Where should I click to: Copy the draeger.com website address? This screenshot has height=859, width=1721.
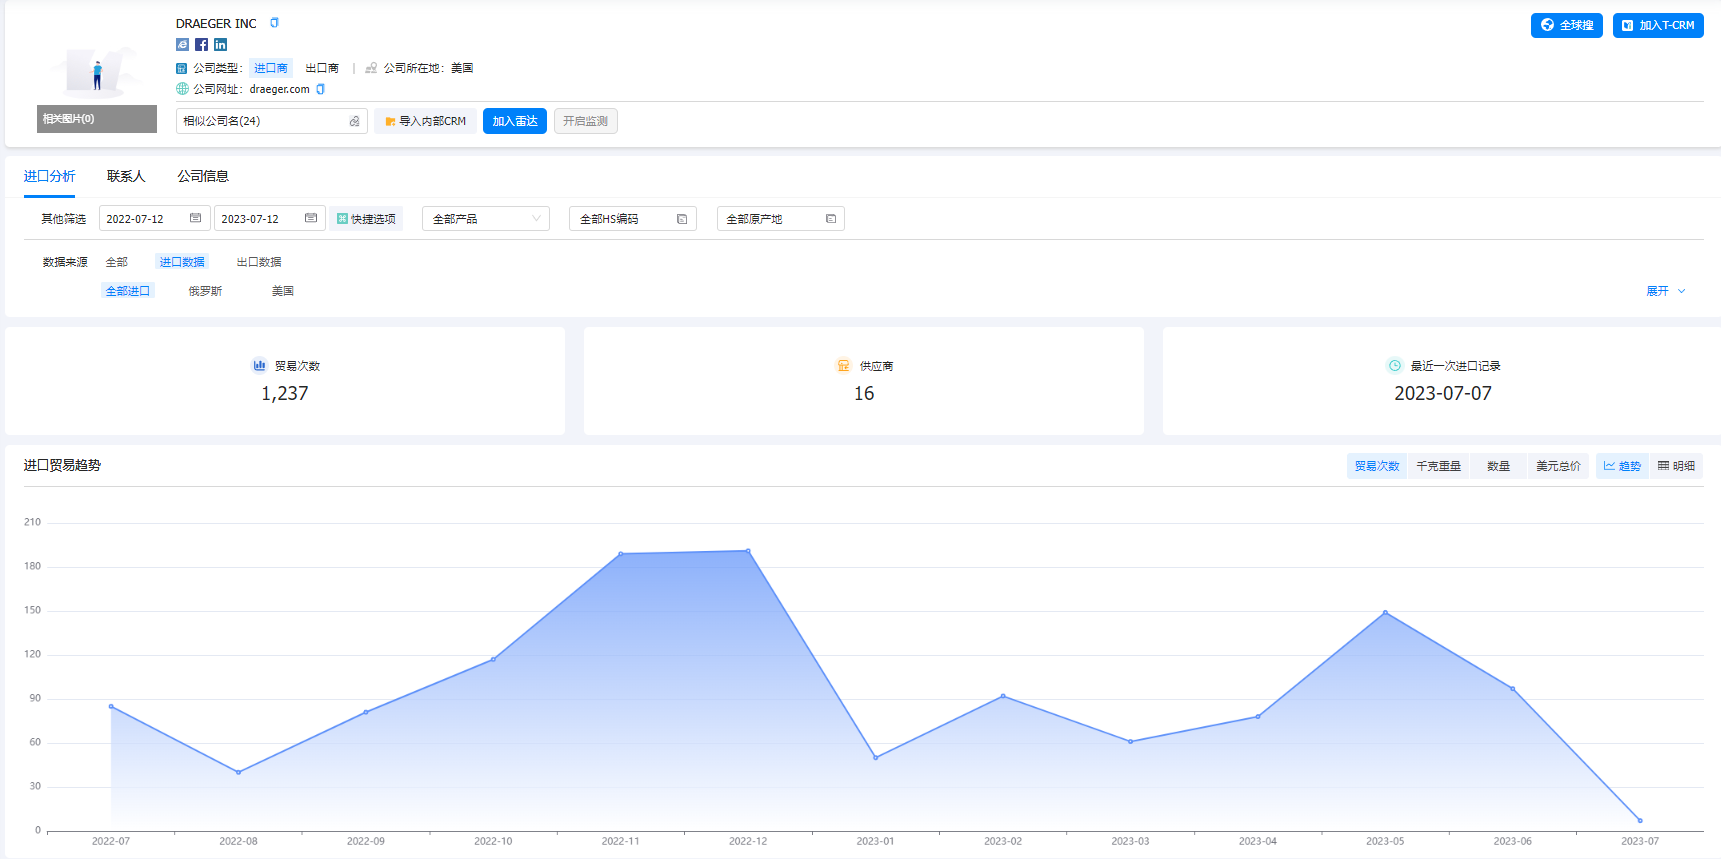pyautogui.click(x=321, y=89)
